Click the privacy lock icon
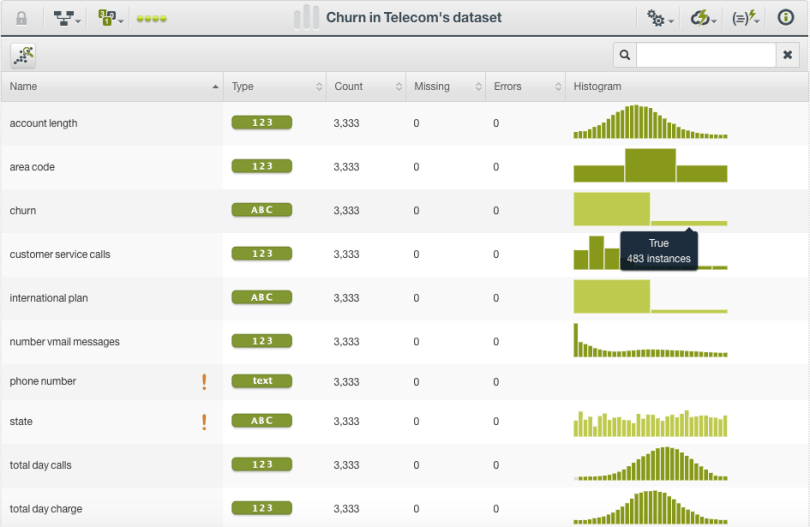Viewport: 810px width, 527px height. coord(21,18)
